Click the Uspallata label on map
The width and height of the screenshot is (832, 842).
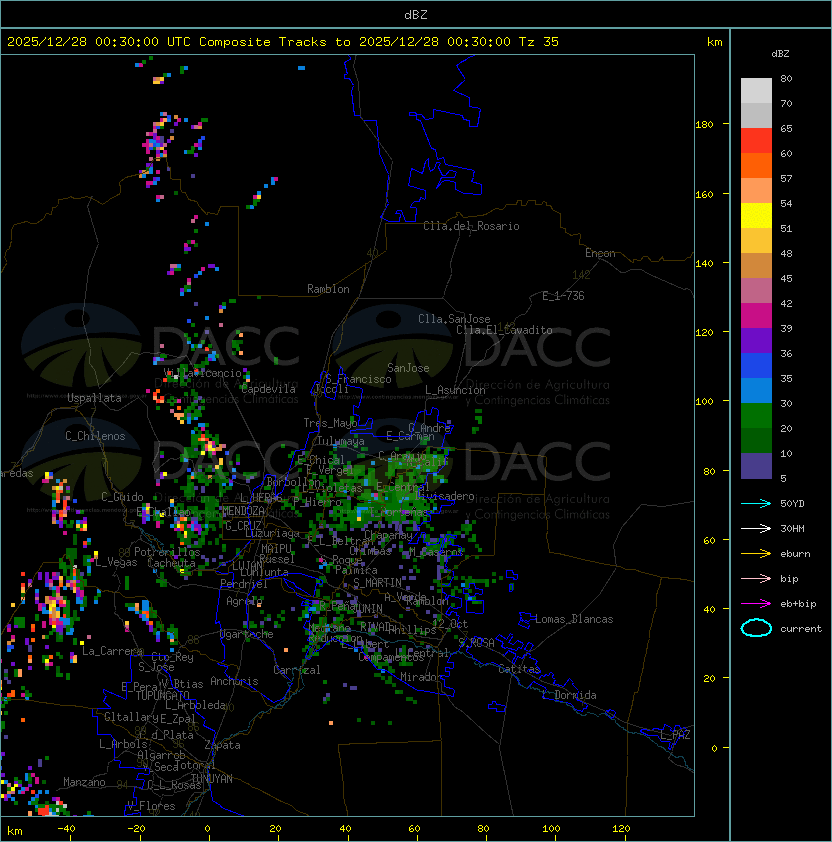tap(94, 398)
